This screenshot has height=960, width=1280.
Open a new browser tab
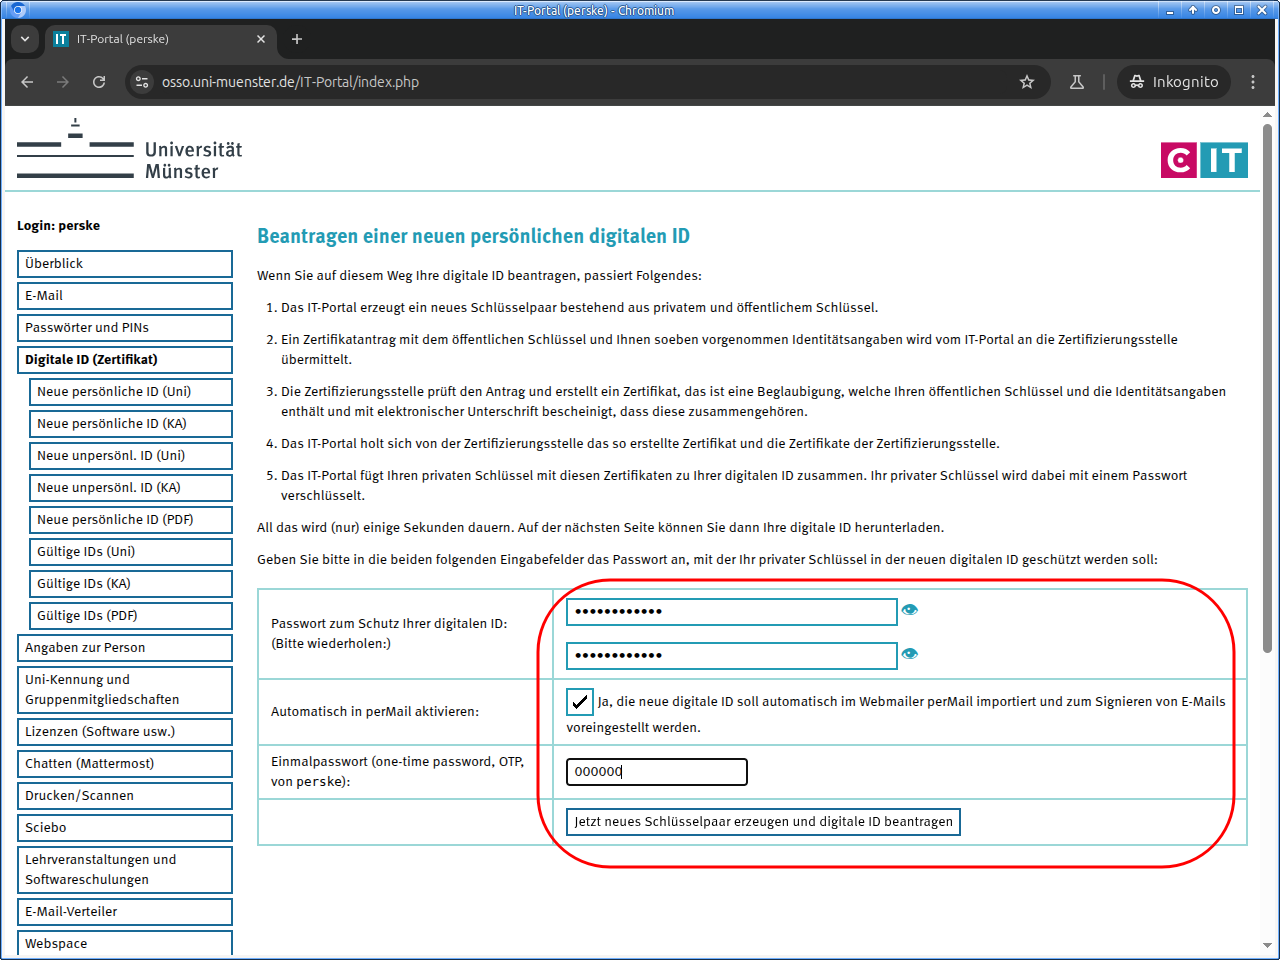(x=297, y=39)
